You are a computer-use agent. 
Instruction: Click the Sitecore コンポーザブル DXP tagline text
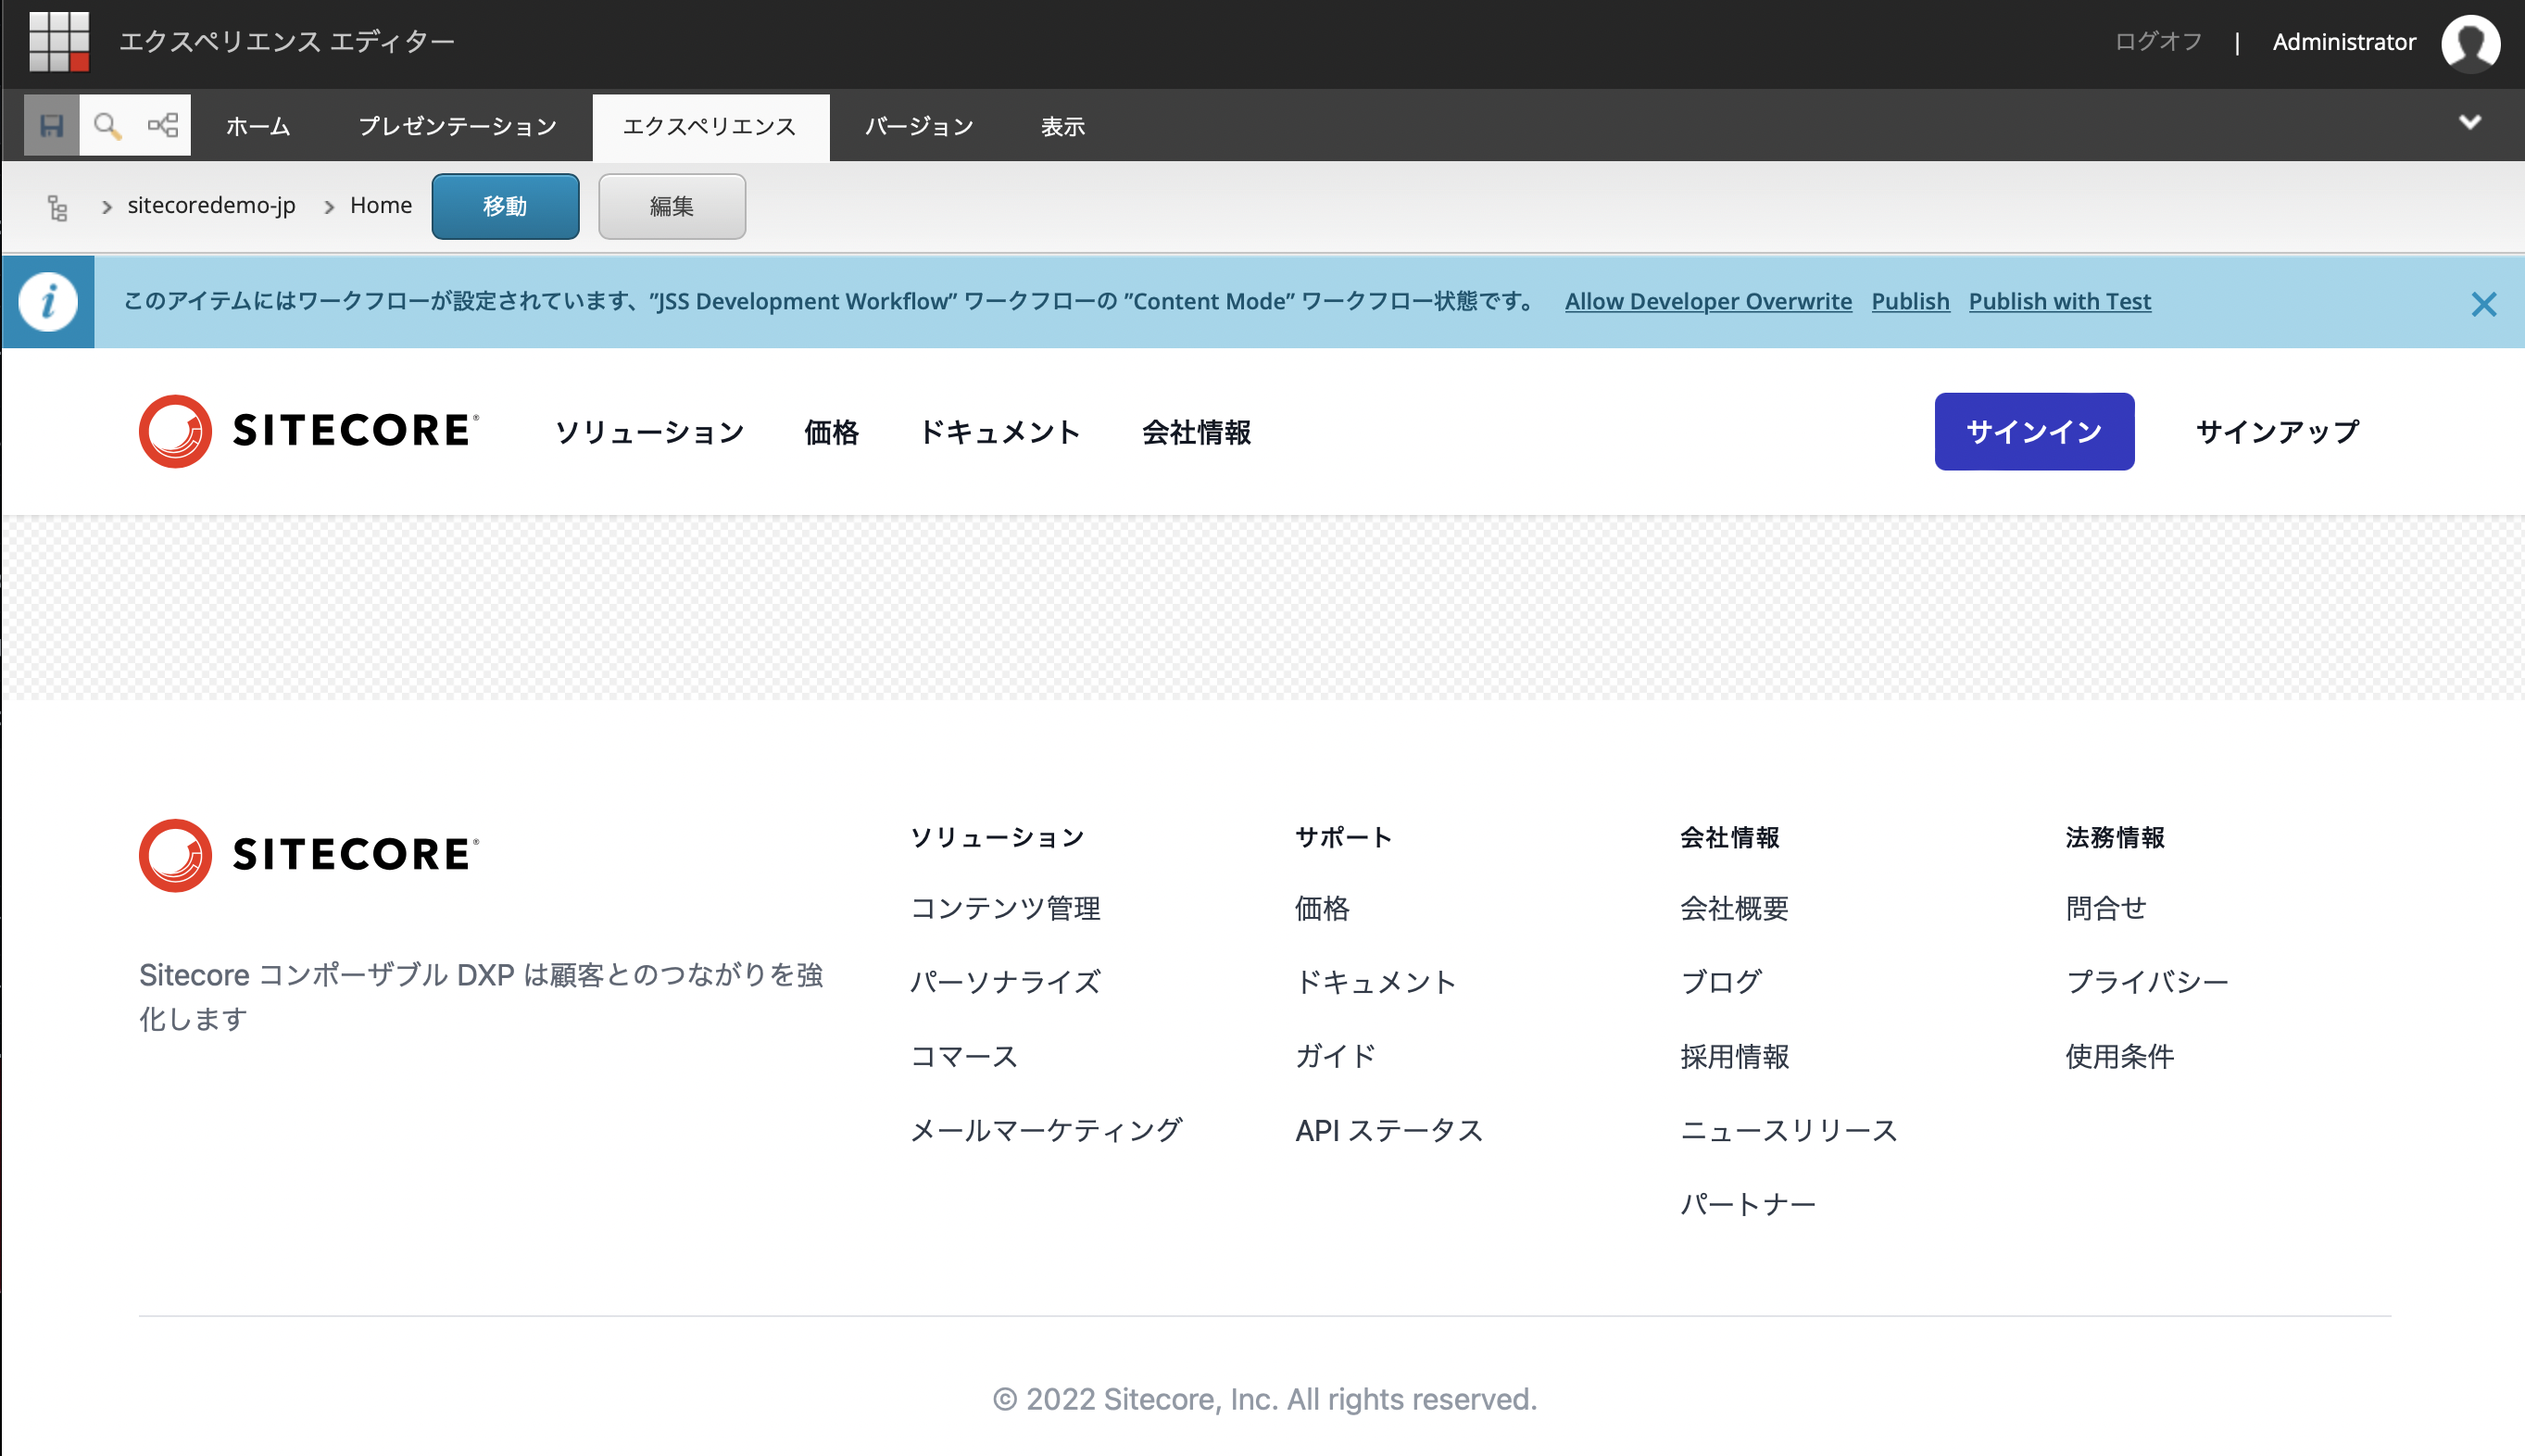(x=481, y=996)
